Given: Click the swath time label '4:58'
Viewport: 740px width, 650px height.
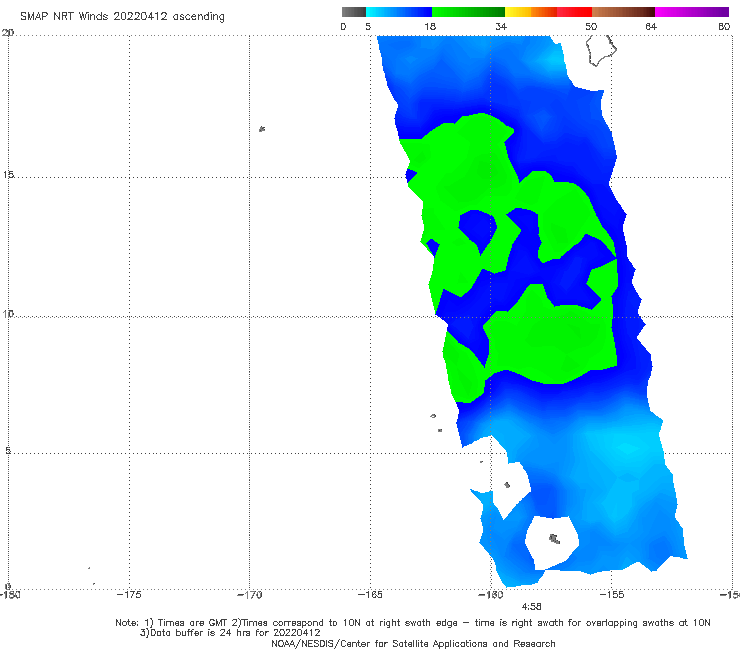Looking at the screenshot, I should click(x=531, y=607).
